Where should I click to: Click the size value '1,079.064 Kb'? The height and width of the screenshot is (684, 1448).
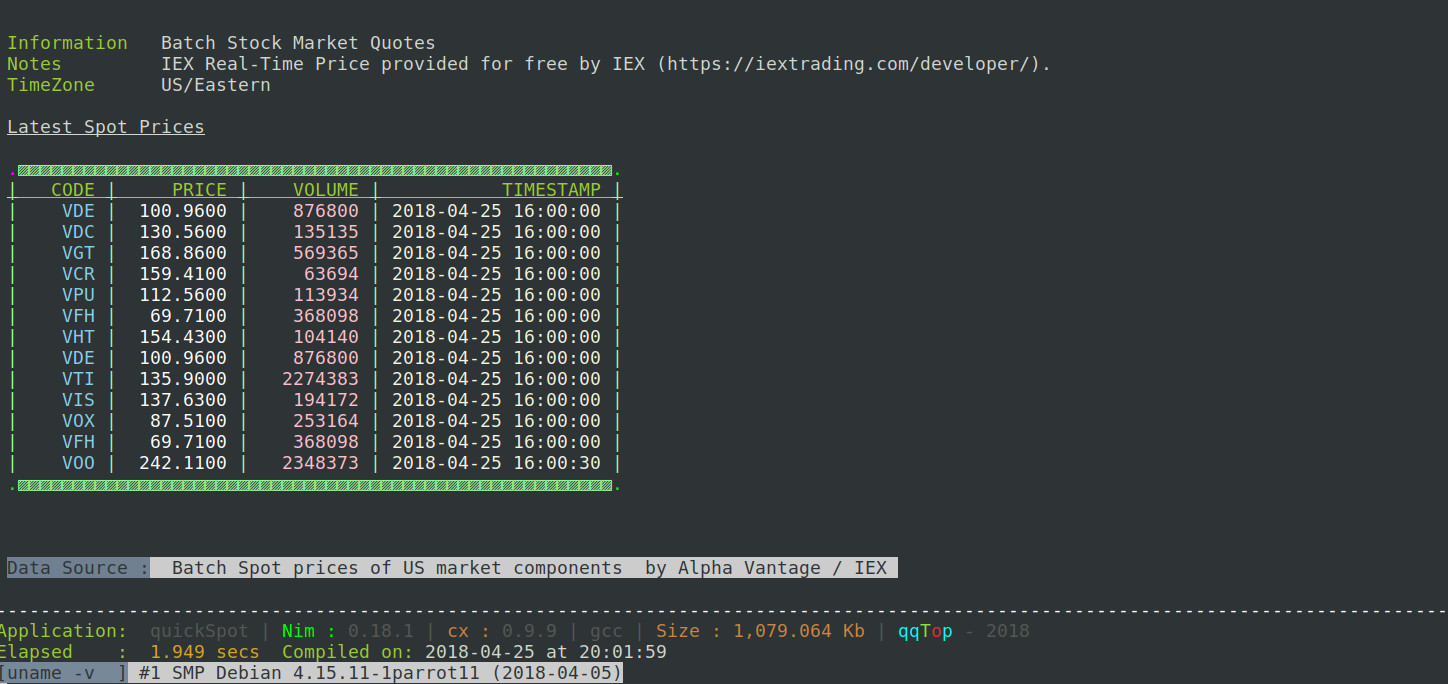(x=801, y=631)
